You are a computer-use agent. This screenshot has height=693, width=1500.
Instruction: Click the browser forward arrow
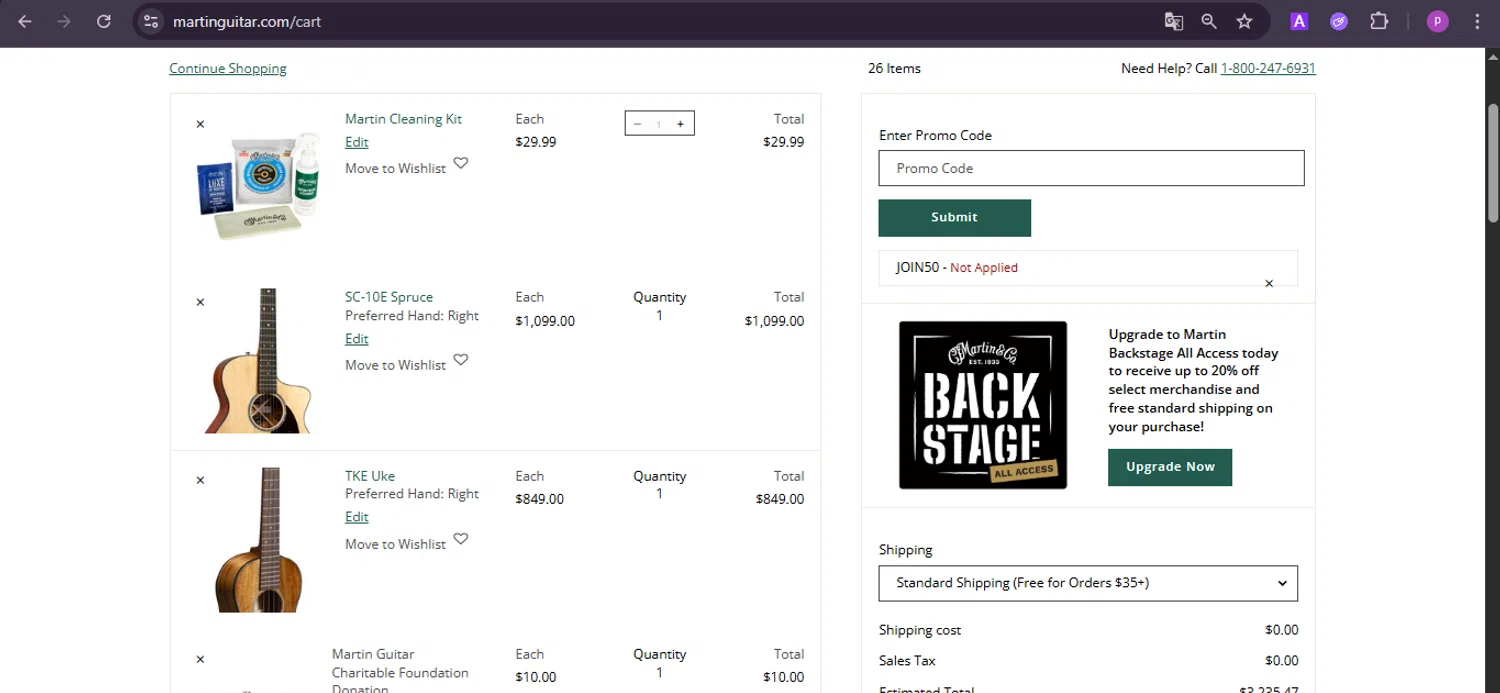64,21
